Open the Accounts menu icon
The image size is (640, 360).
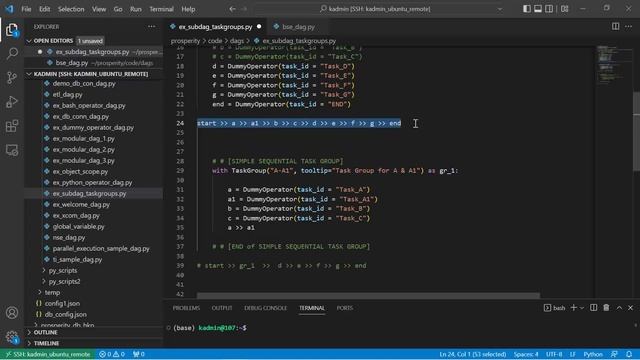12,313
